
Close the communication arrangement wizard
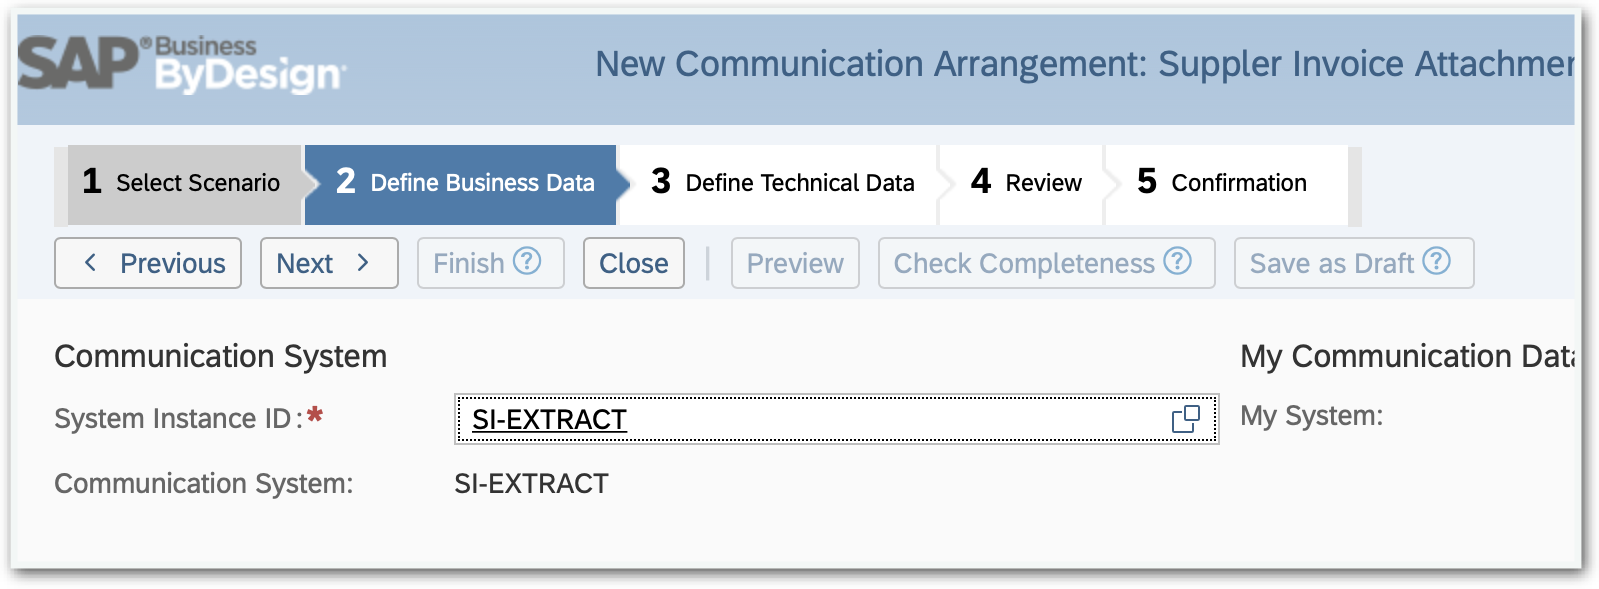pyautogui.click(x=633, y=263)
